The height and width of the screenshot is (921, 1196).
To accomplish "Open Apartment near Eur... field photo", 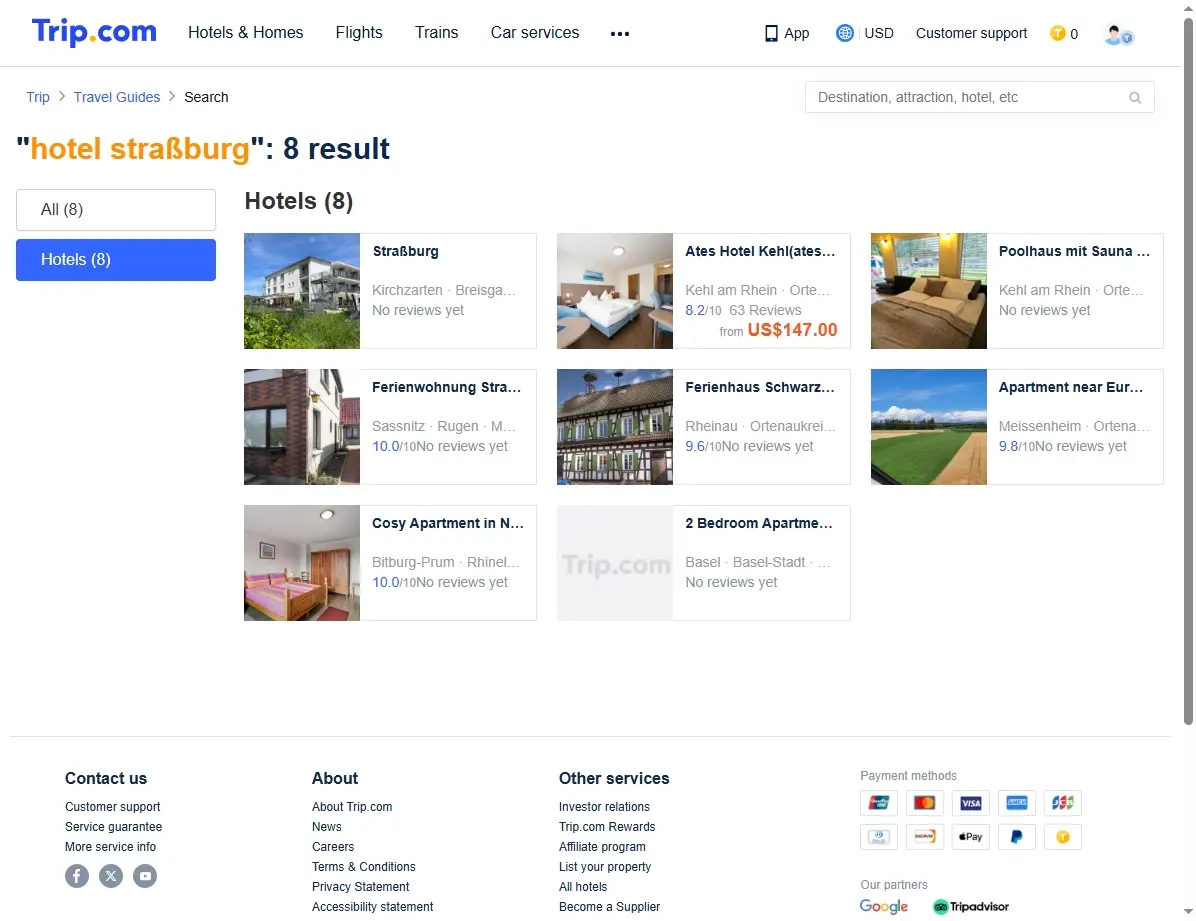I will click(x=929, y=427).
